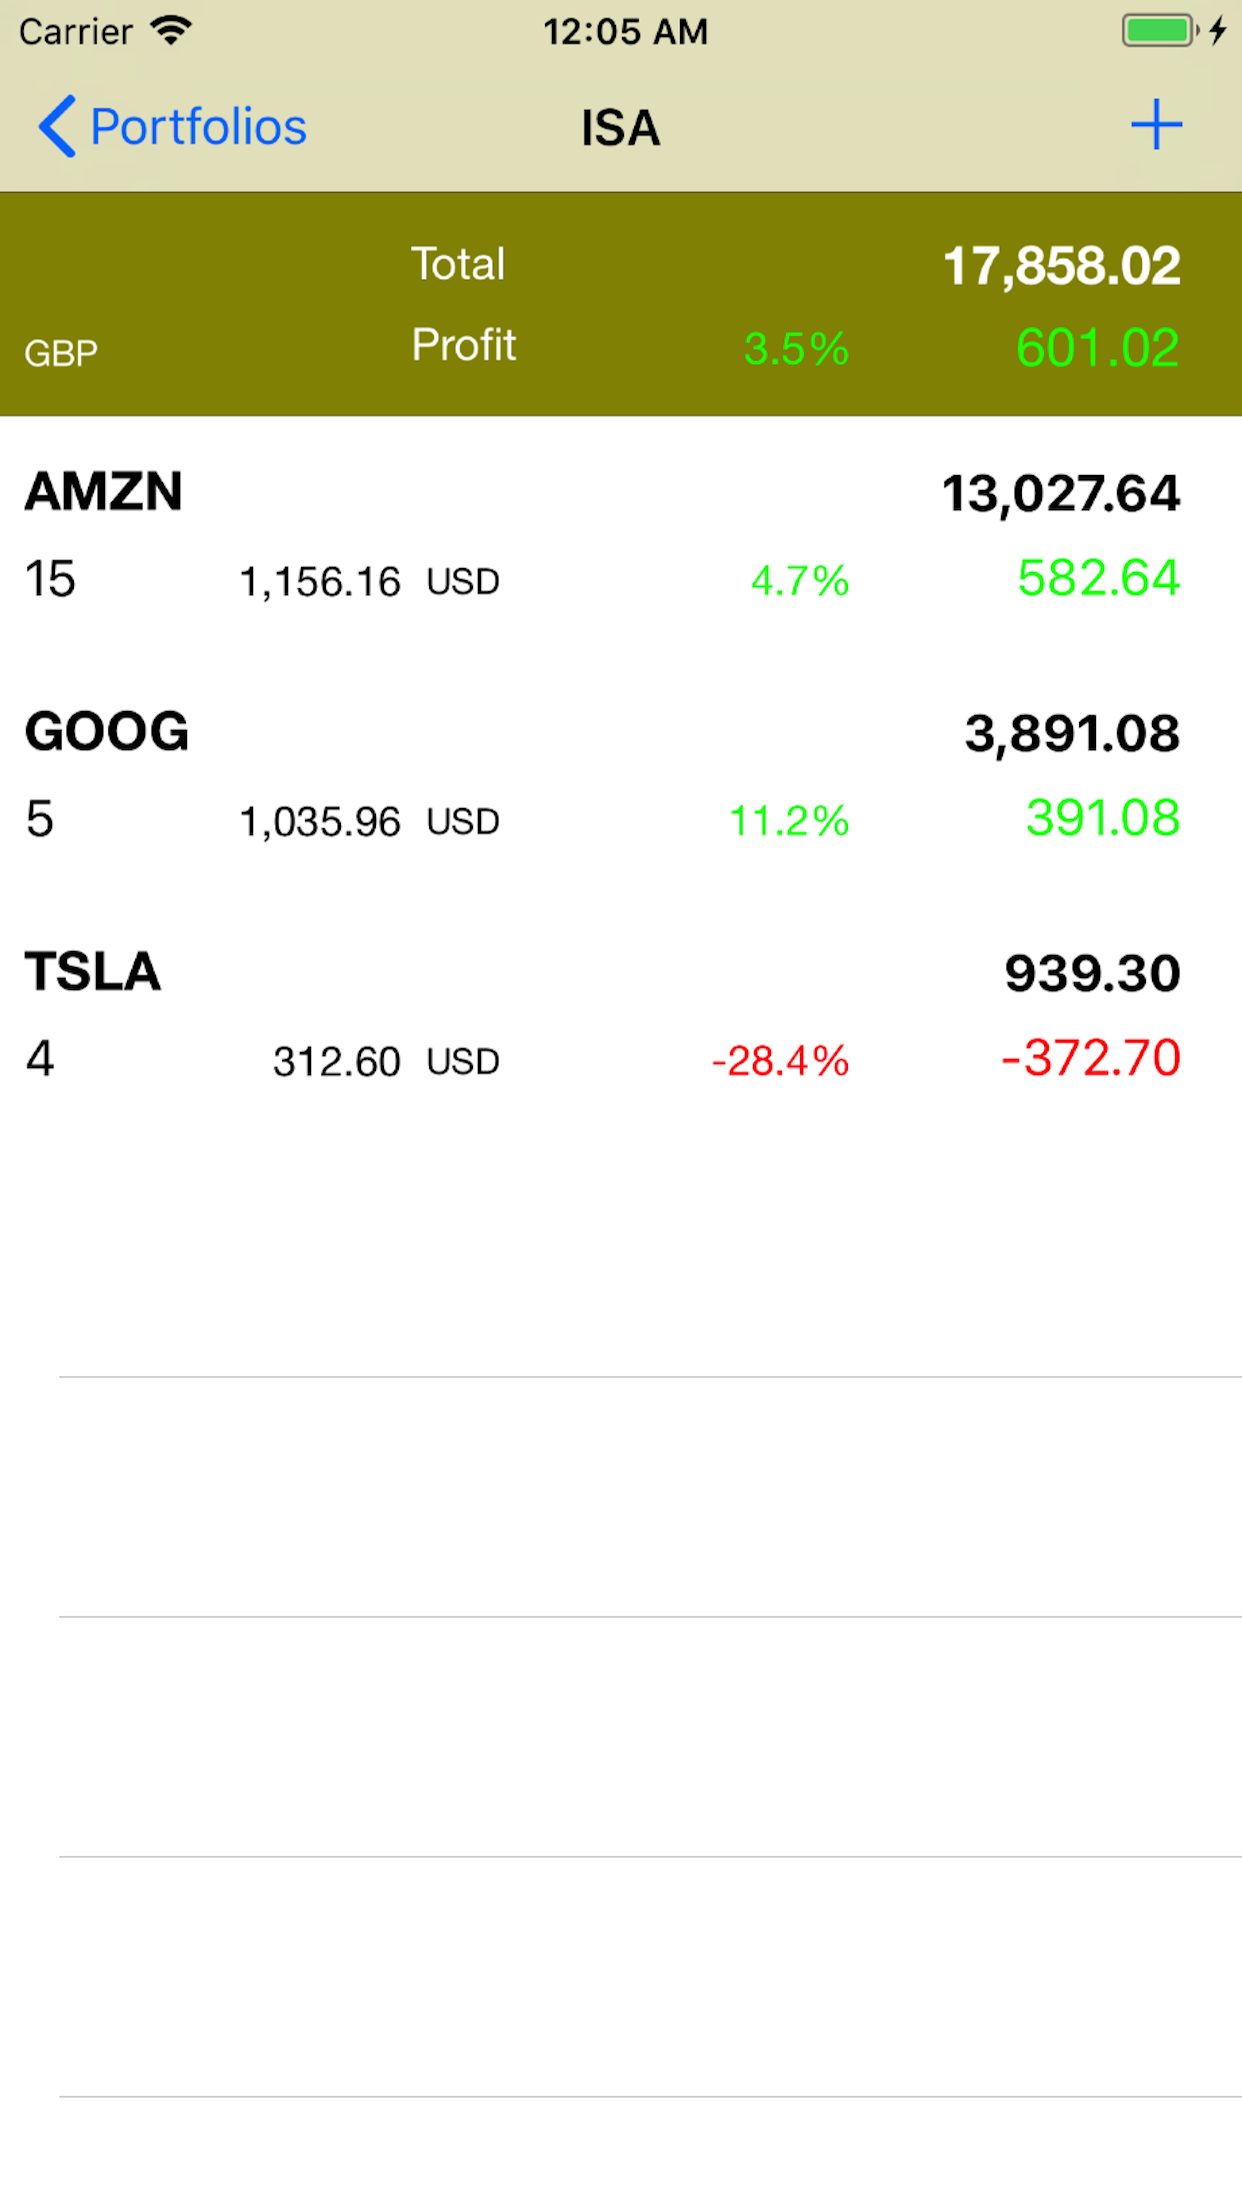Select the GOOG ticker name

pyautogui.click(x=107, y=731)
